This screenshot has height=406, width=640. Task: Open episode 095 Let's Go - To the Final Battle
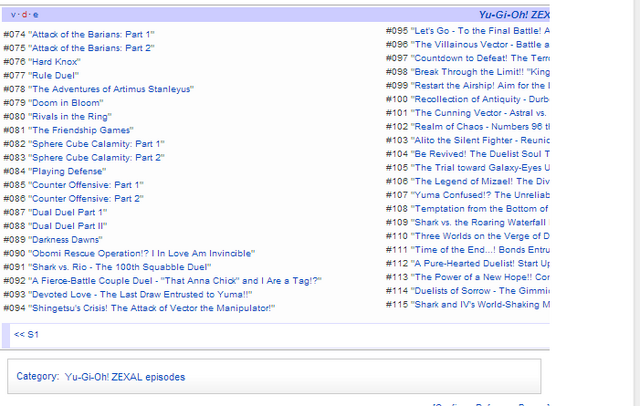[x=480, y=31]
